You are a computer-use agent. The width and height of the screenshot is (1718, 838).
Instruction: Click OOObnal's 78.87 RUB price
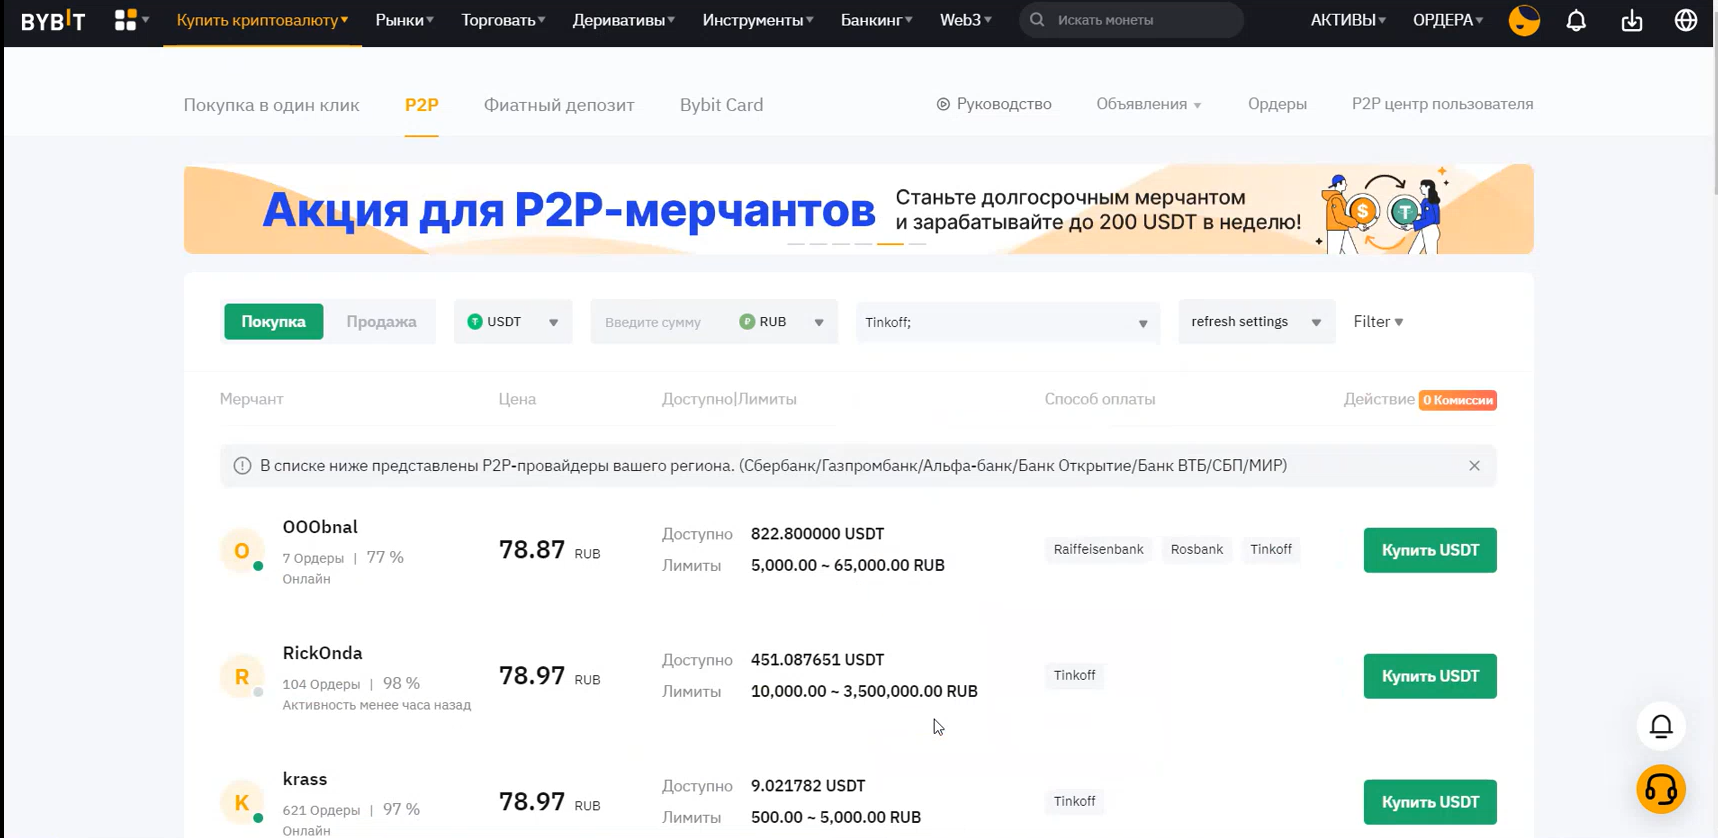point(550,550)
